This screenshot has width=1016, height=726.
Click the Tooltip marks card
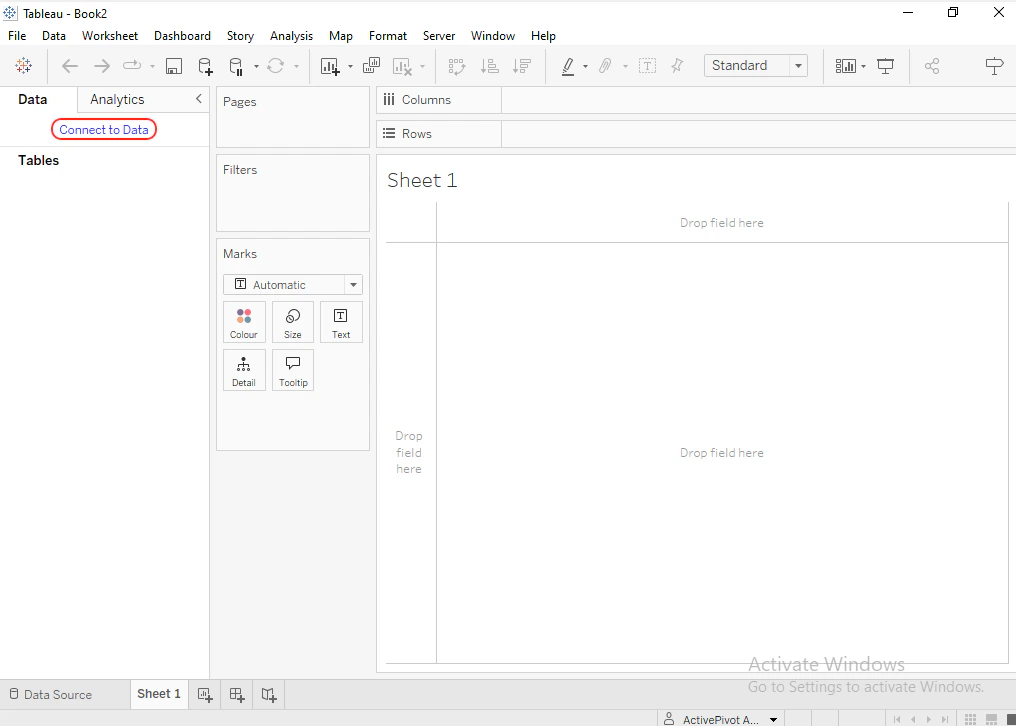tap(293, 370)
